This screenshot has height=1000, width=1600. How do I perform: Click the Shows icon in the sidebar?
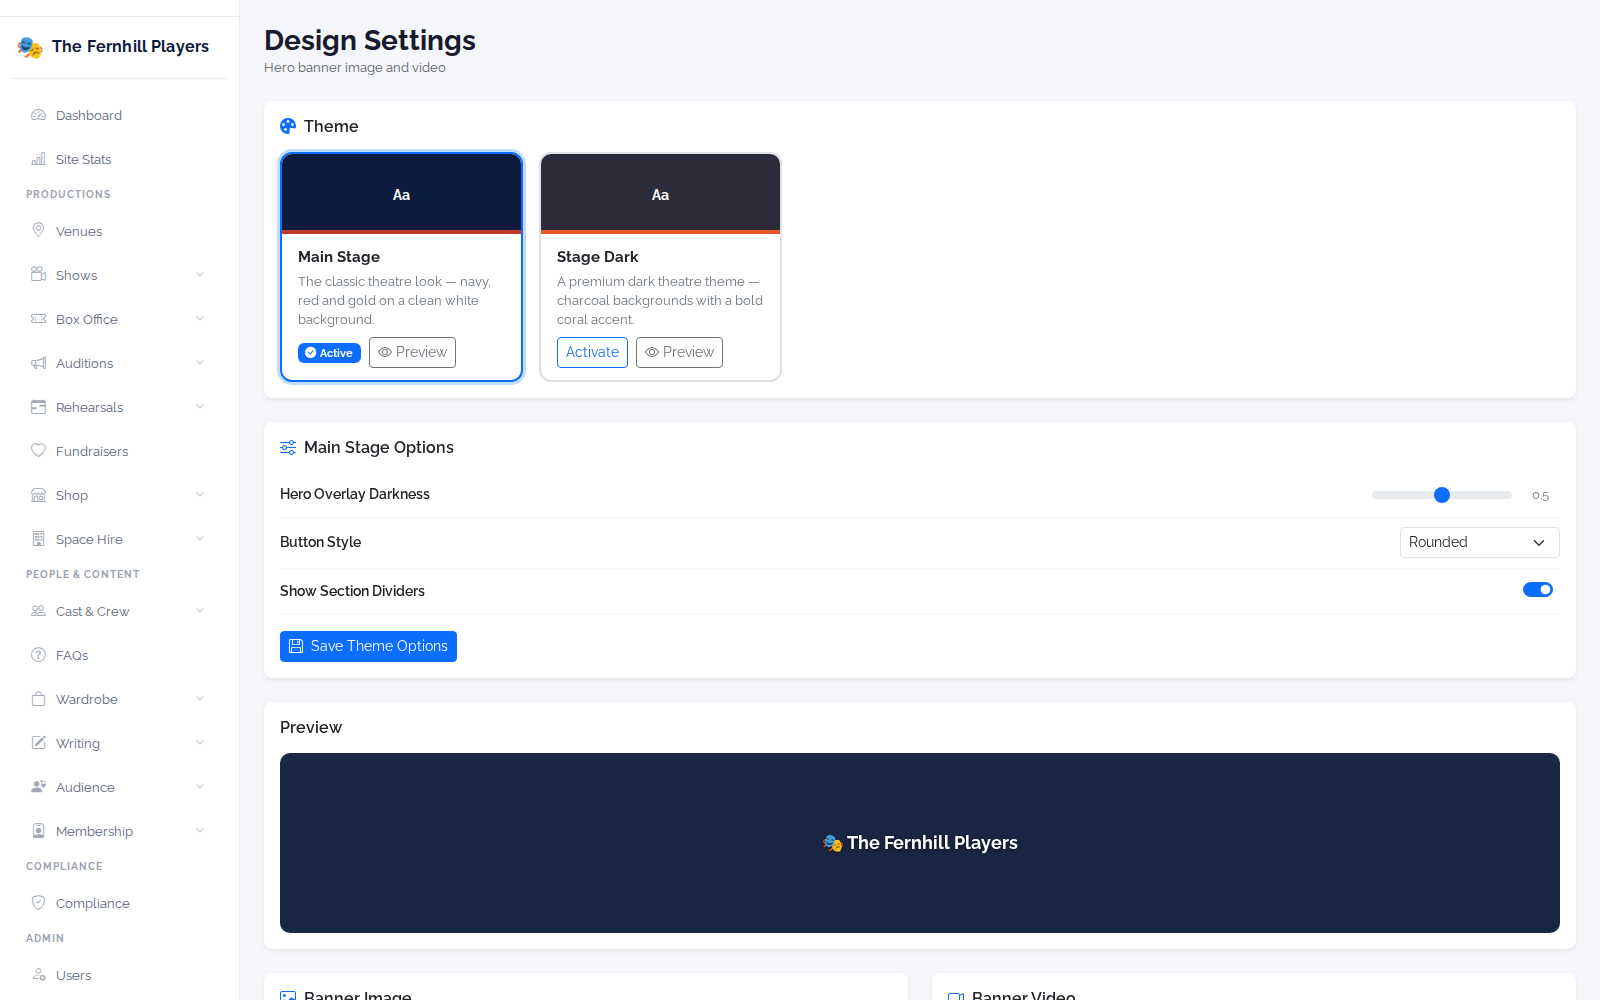(38, 274)
